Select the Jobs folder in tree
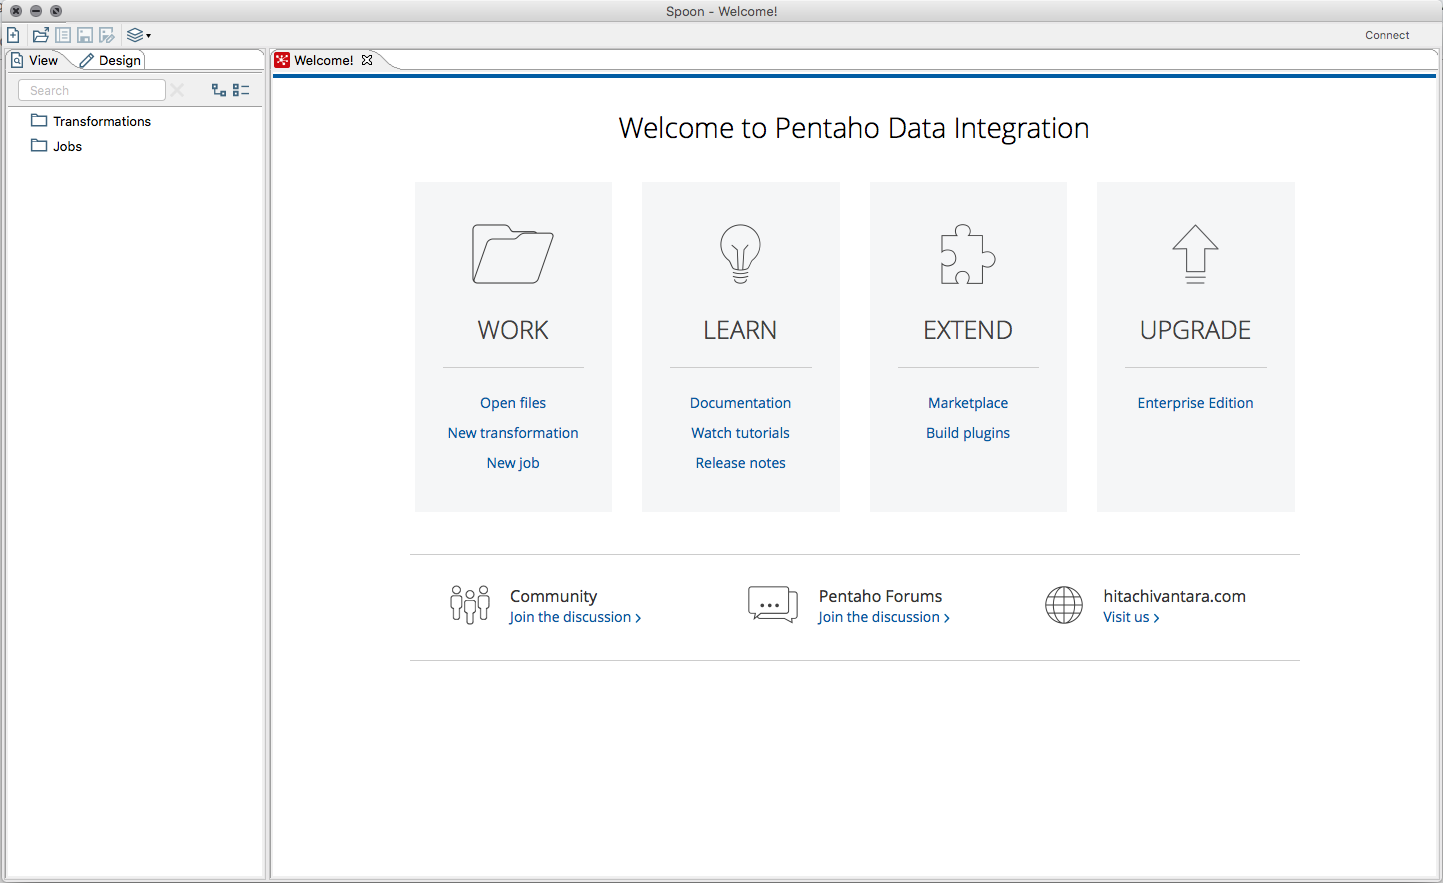The image size is (1443, 883). (57, 146)
